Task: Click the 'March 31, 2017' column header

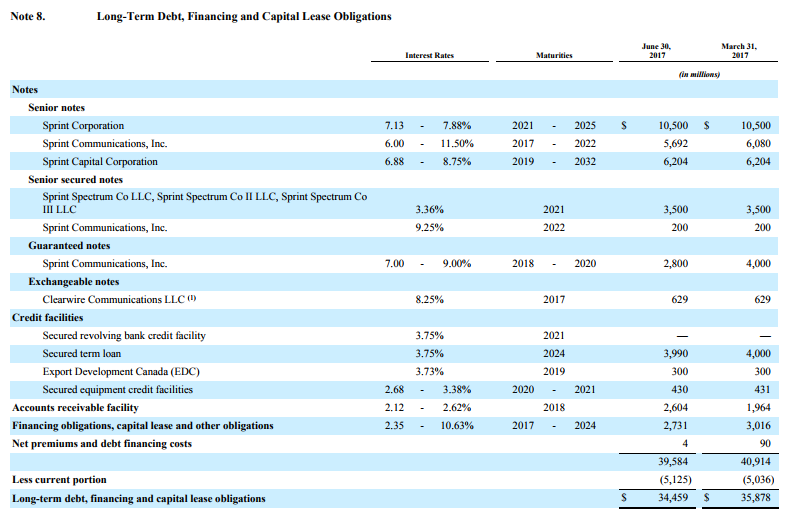Action: (739, 51)
